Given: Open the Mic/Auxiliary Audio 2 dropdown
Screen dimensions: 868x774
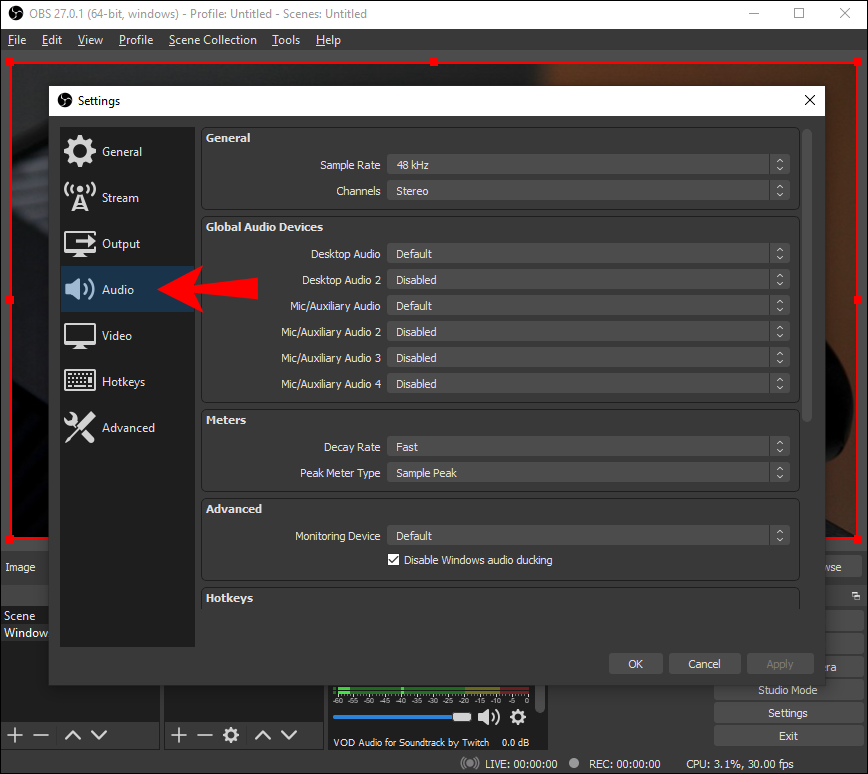Looking at the screenshot, I should (588, 332).
